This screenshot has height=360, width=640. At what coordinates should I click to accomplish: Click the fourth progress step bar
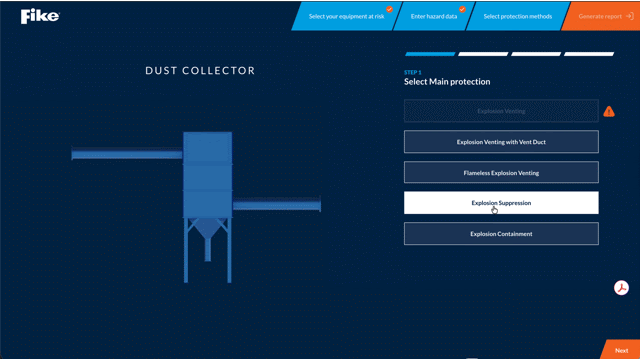[x=589, y=54]
